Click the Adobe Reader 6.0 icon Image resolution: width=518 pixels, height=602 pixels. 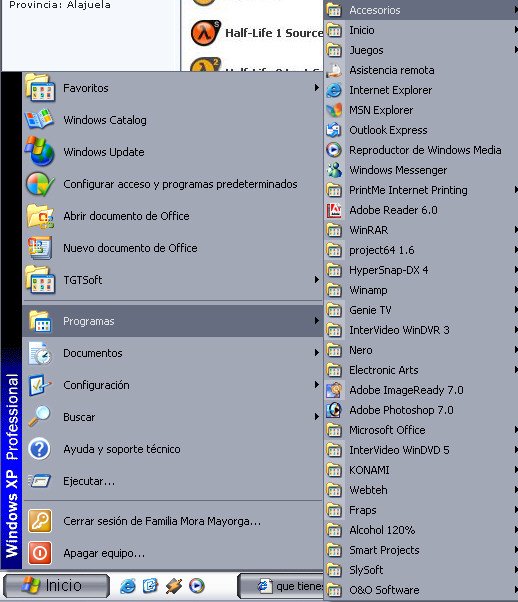(334, 210)
